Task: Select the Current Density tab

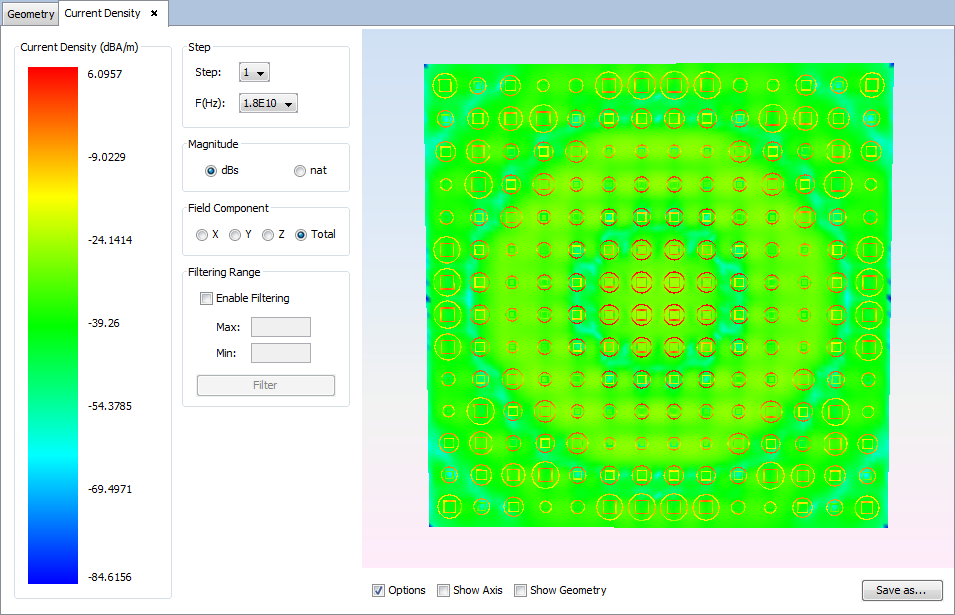Action: [x=102, y=14]
